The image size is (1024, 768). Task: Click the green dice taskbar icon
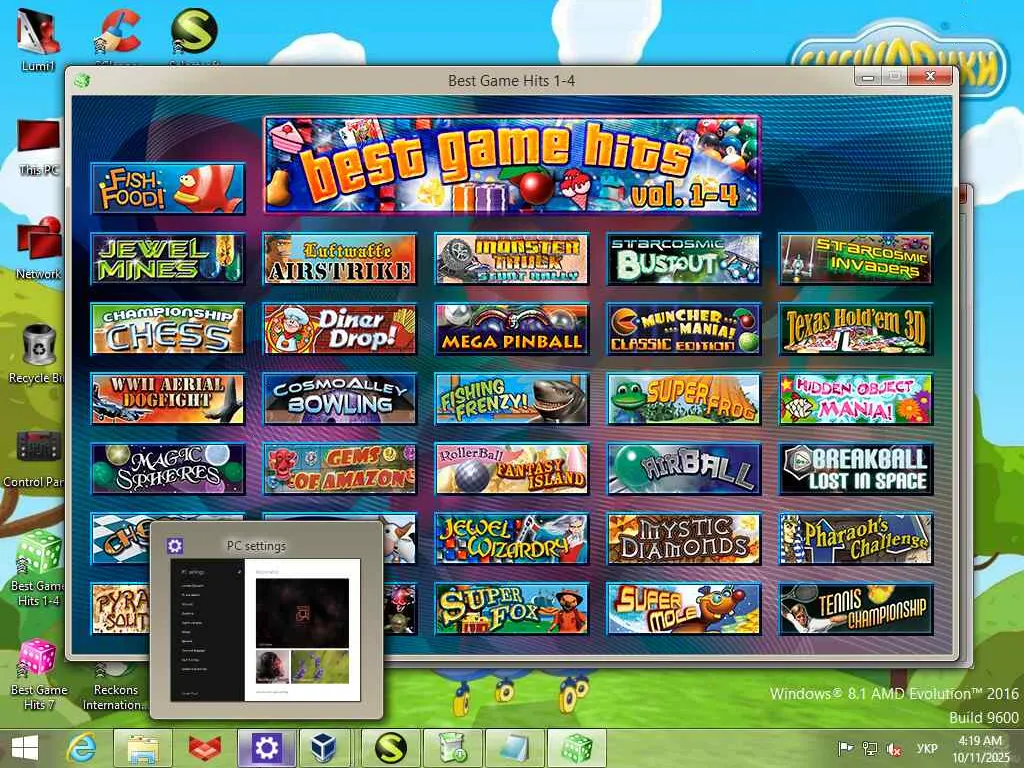[x=576, y=748]
